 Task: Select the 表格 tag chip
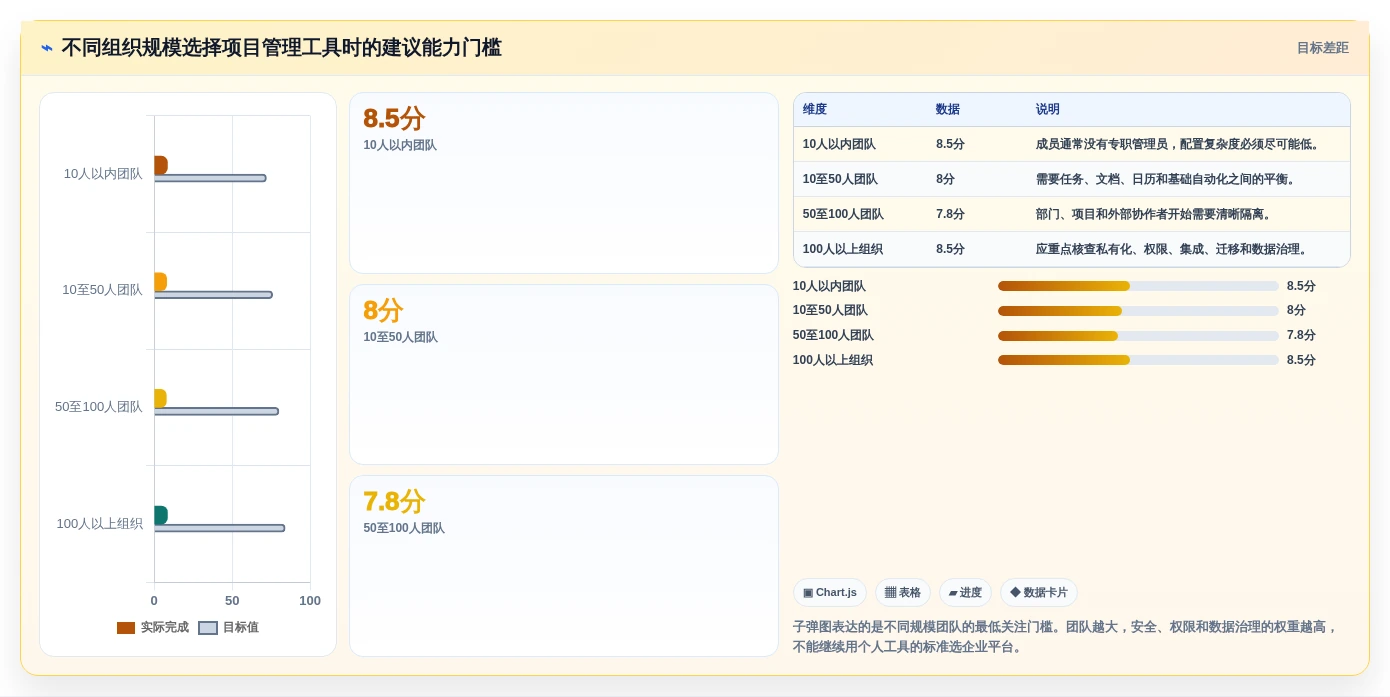[903, 593]
